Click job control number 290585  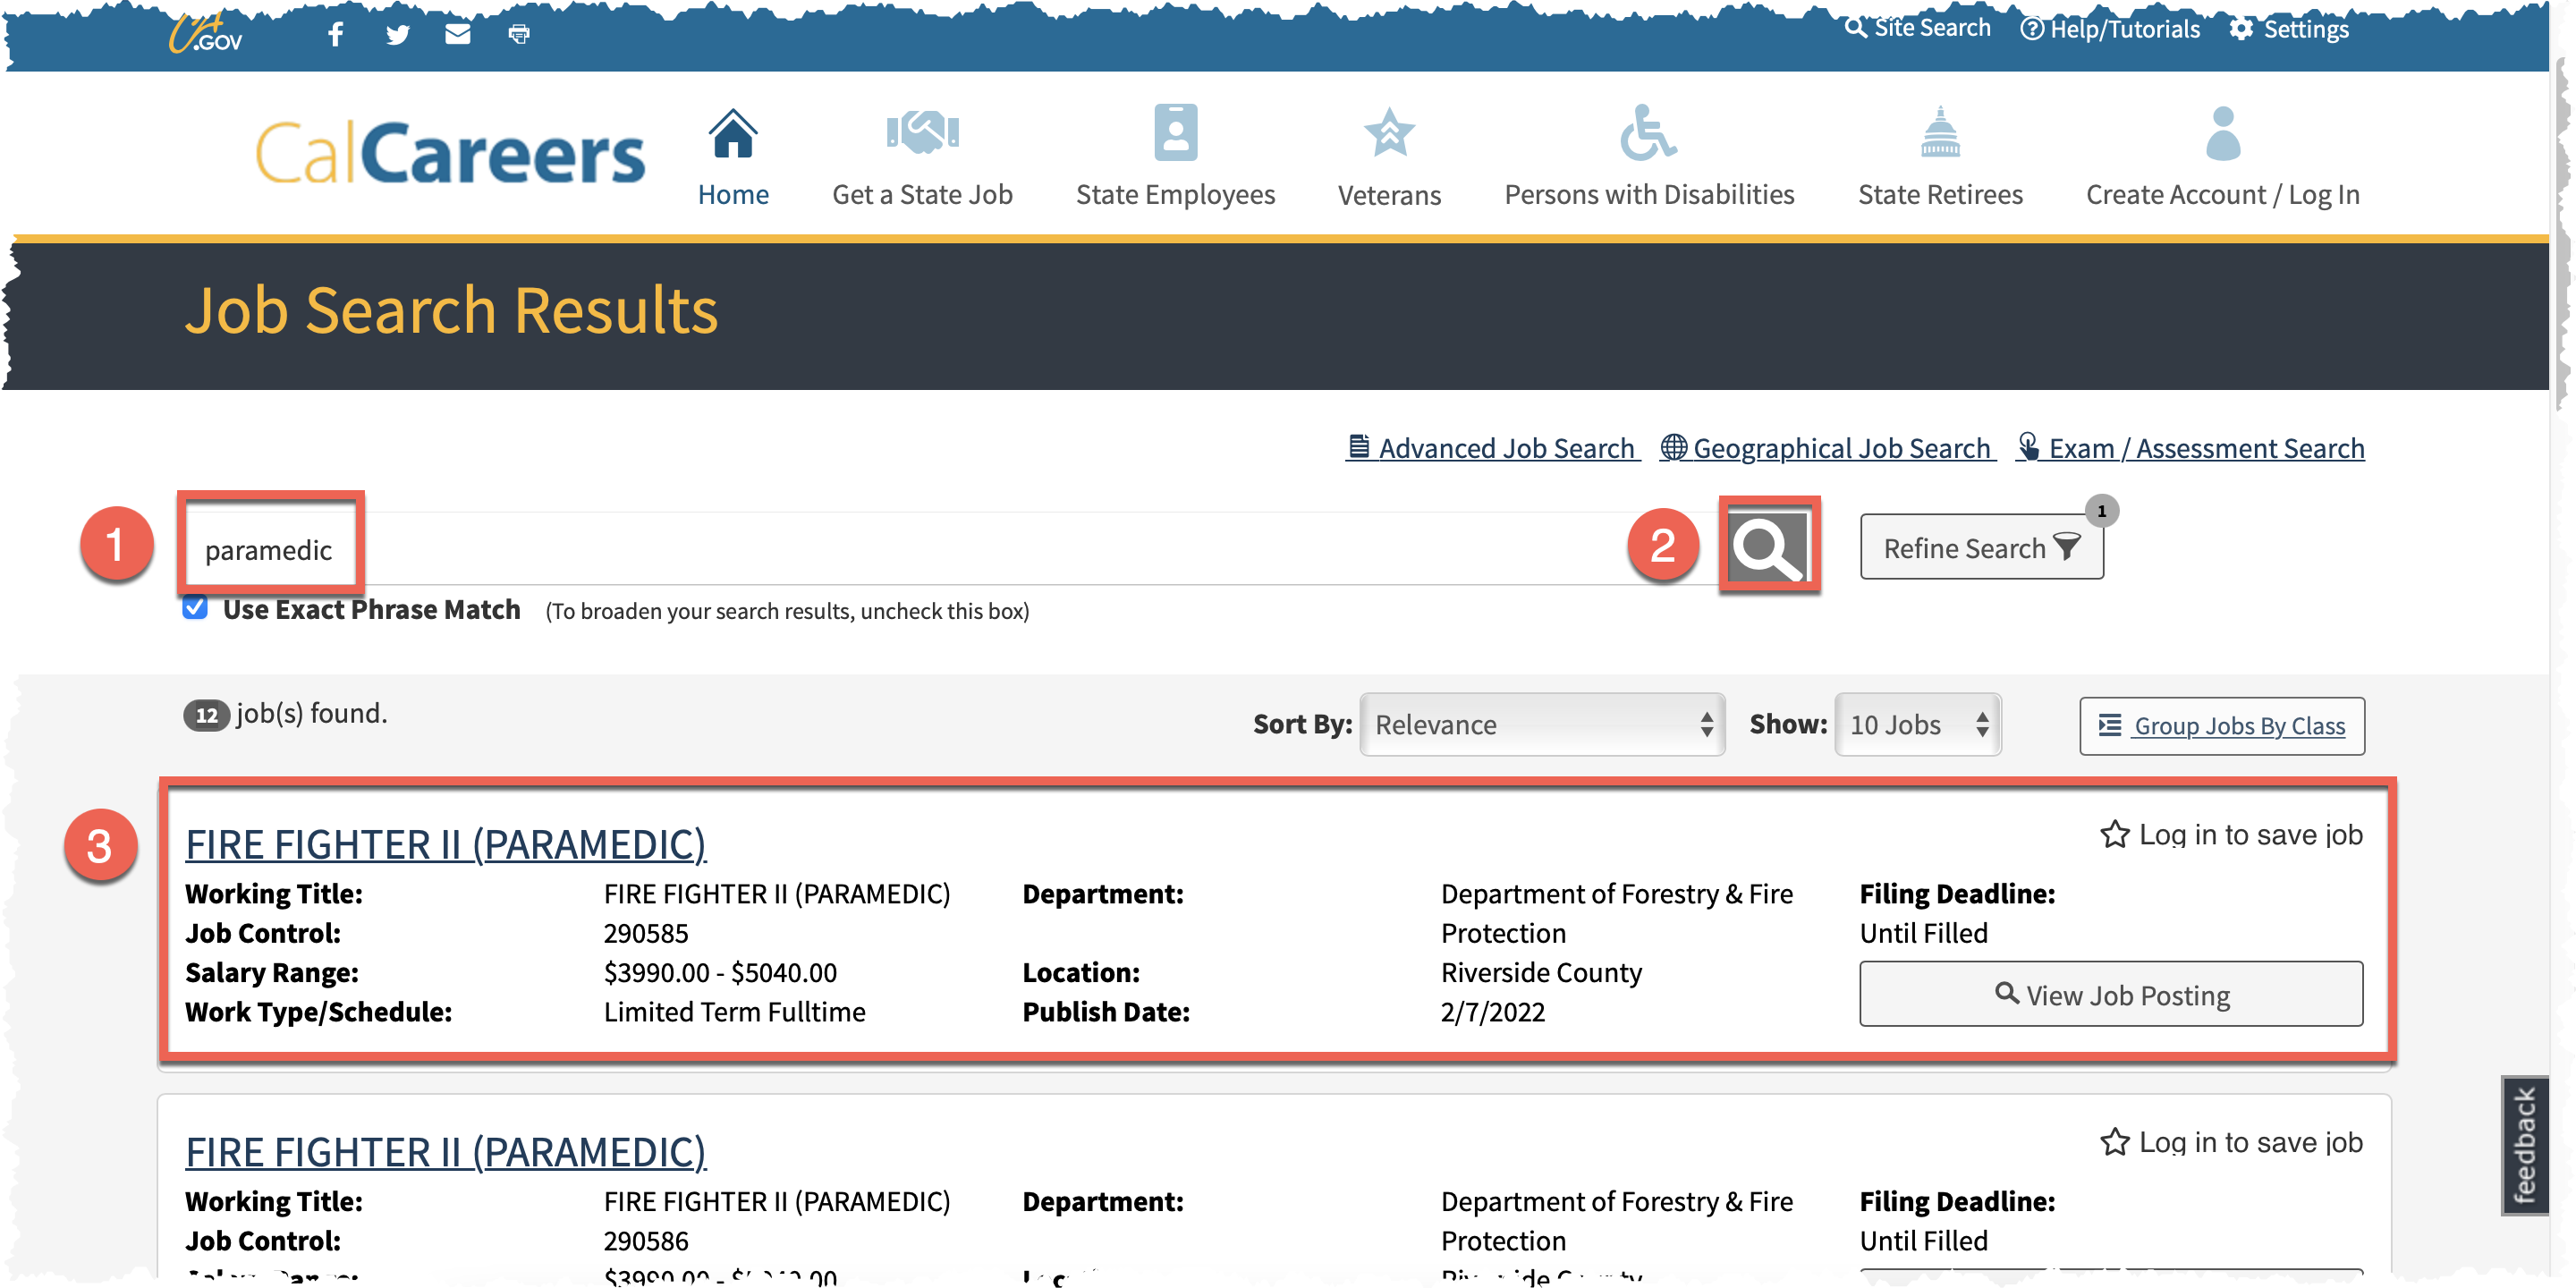point(645,933)
